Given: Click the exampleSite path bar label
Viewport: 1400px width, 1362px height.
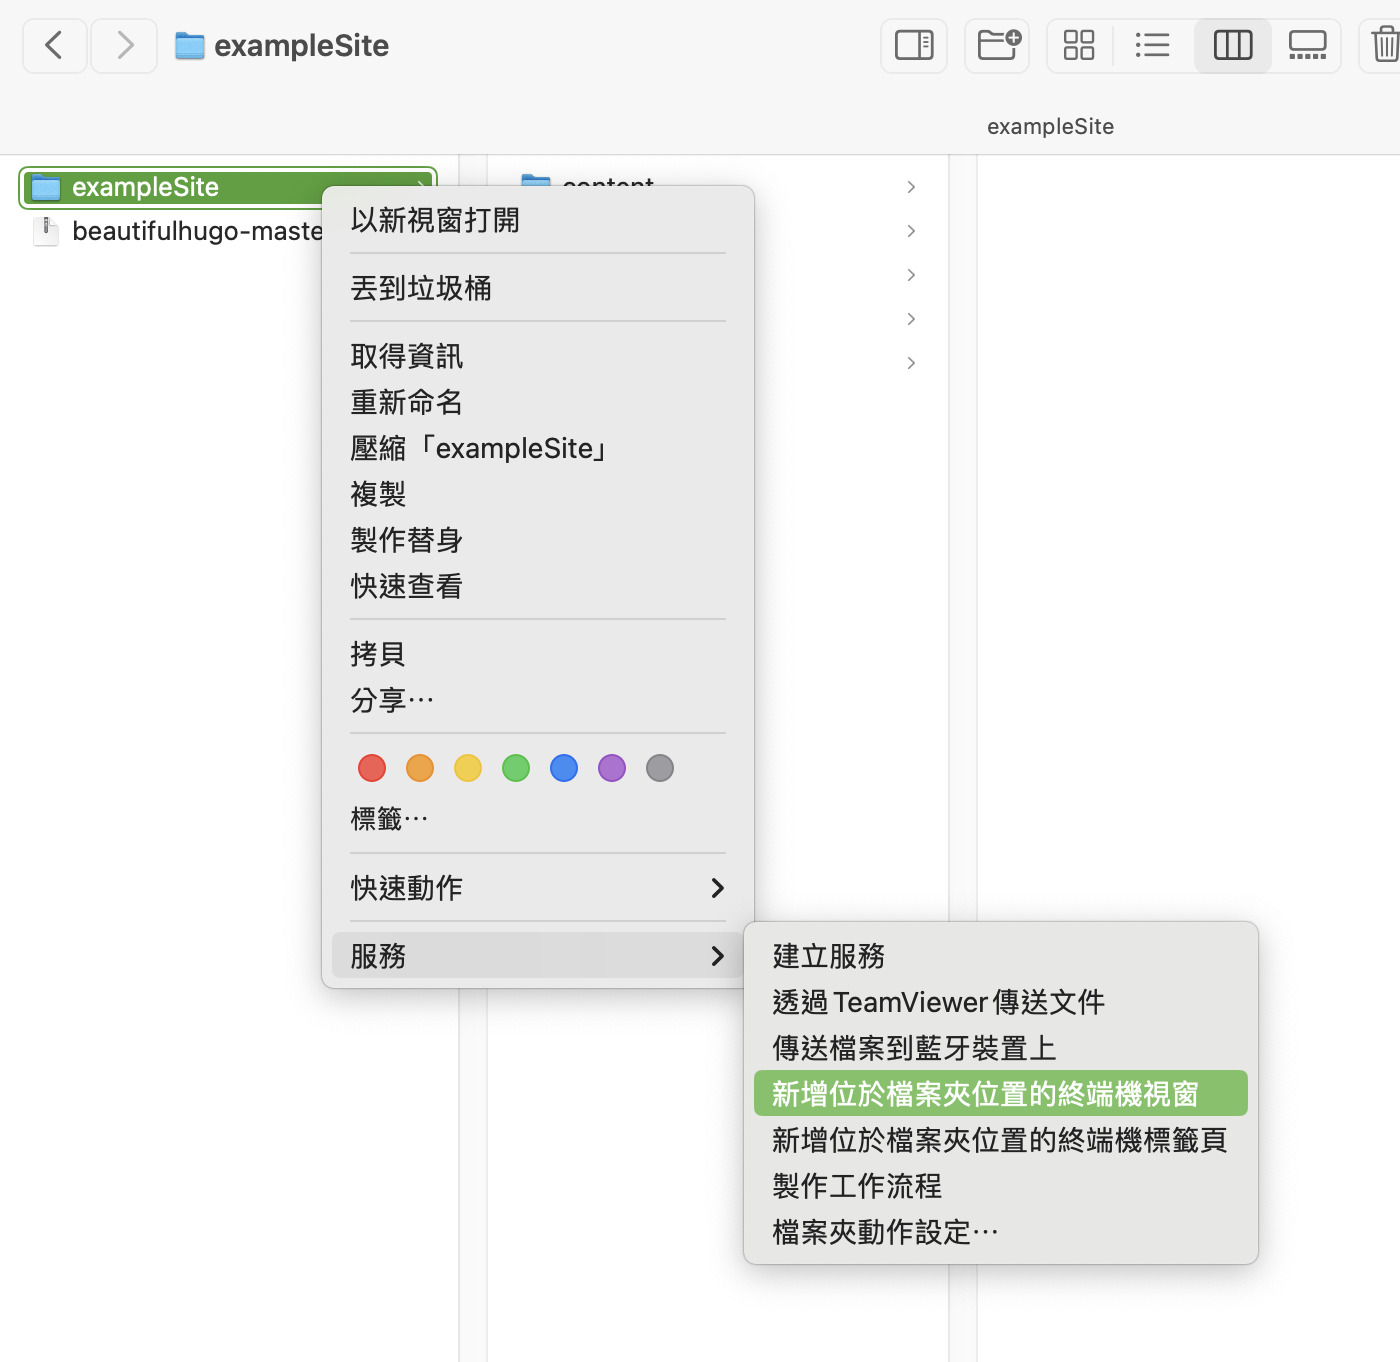Looking at the screenshot, I should [1050, 127].
